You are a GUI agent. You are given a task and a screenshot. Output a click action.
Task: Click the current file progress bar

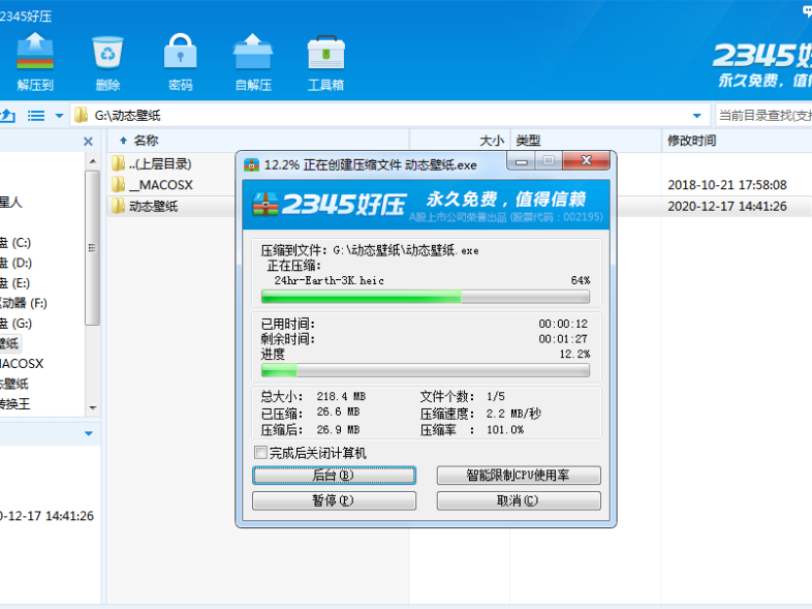[425, 297]
